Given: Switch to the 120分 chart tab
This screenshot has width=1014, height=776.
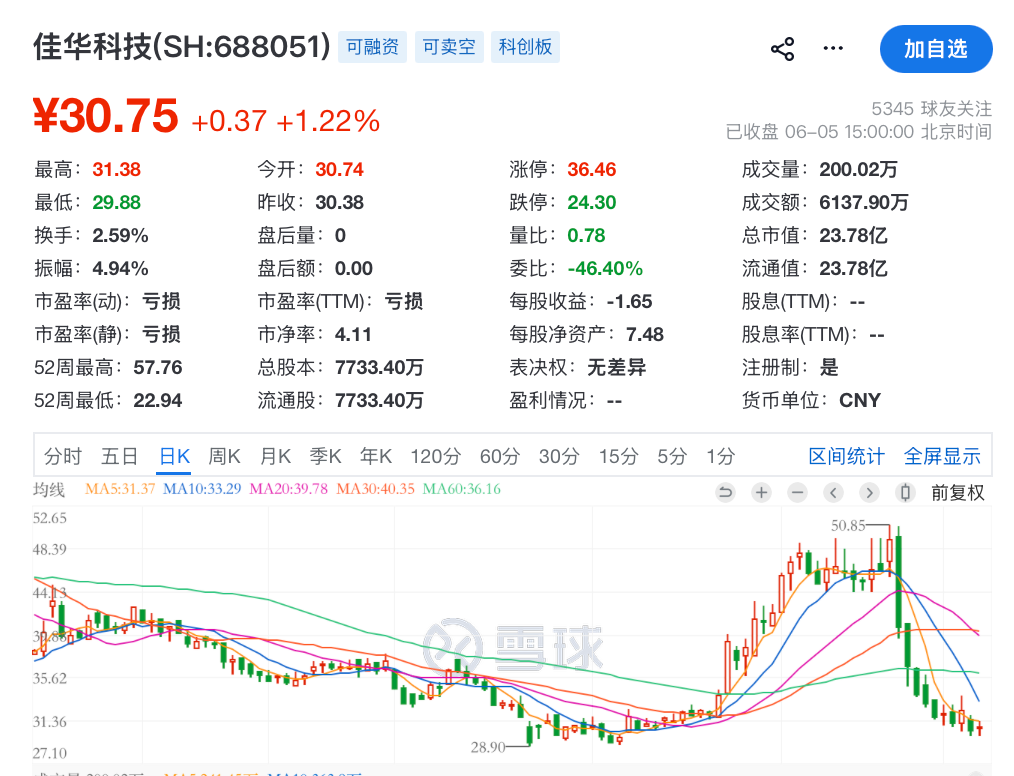Looking at the screenshot, I should (x=435, y=457).
